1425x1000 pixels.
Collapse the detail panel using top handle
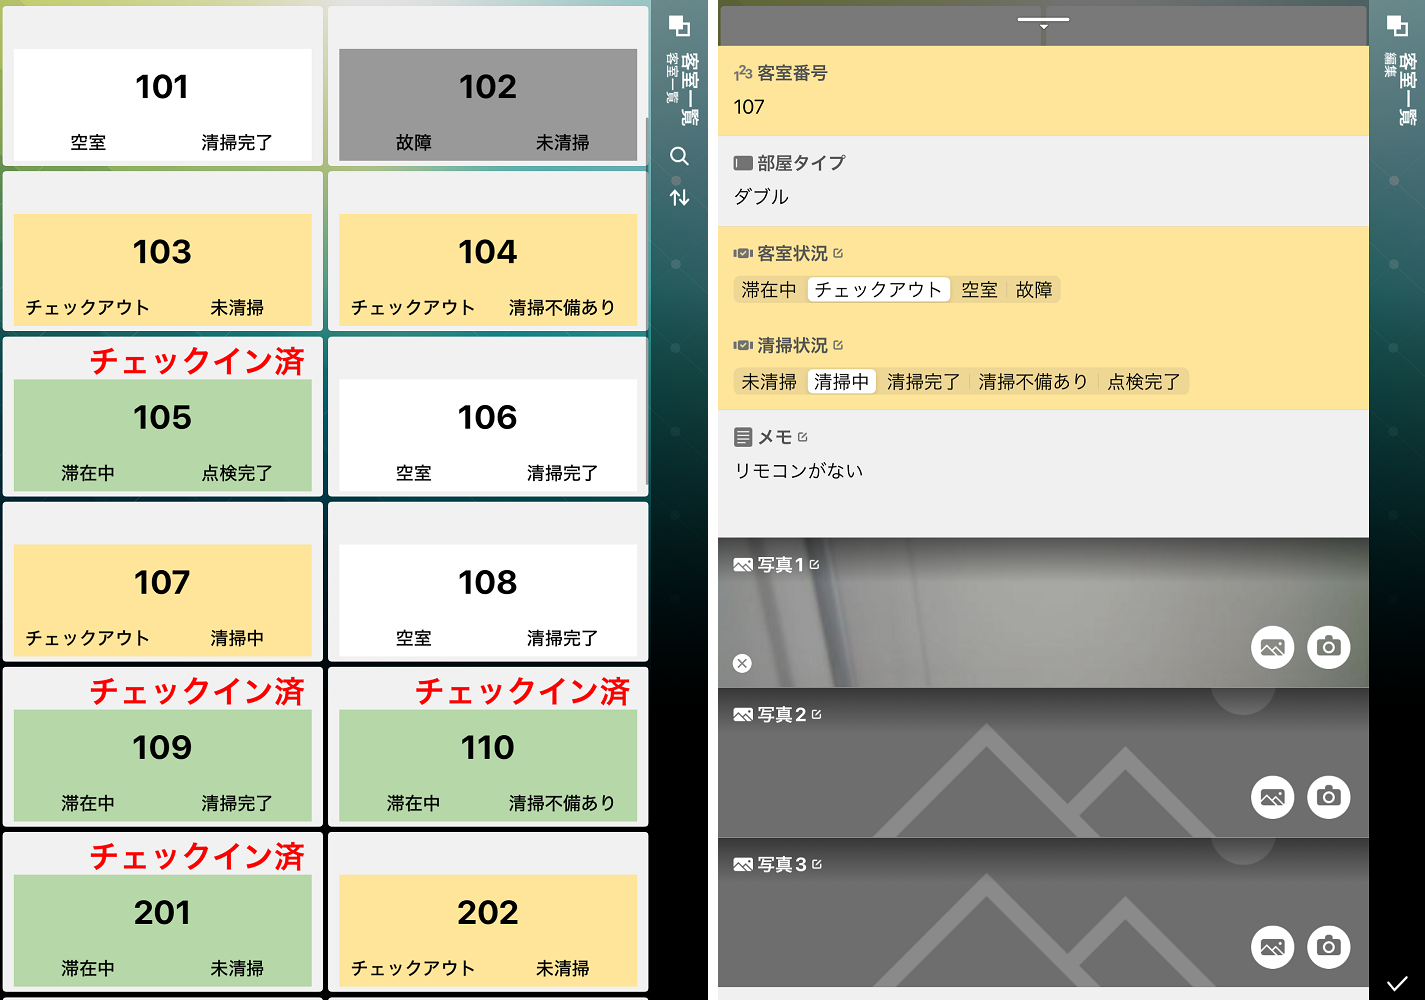click(1043, 22)
